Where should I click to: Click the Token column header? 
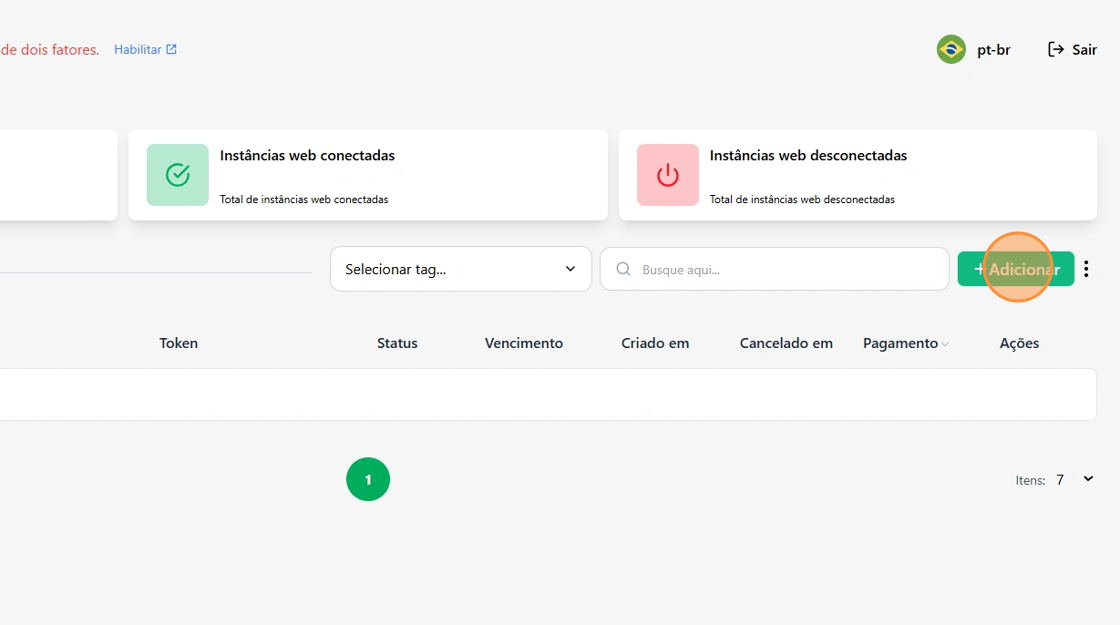tap(179, 343)
